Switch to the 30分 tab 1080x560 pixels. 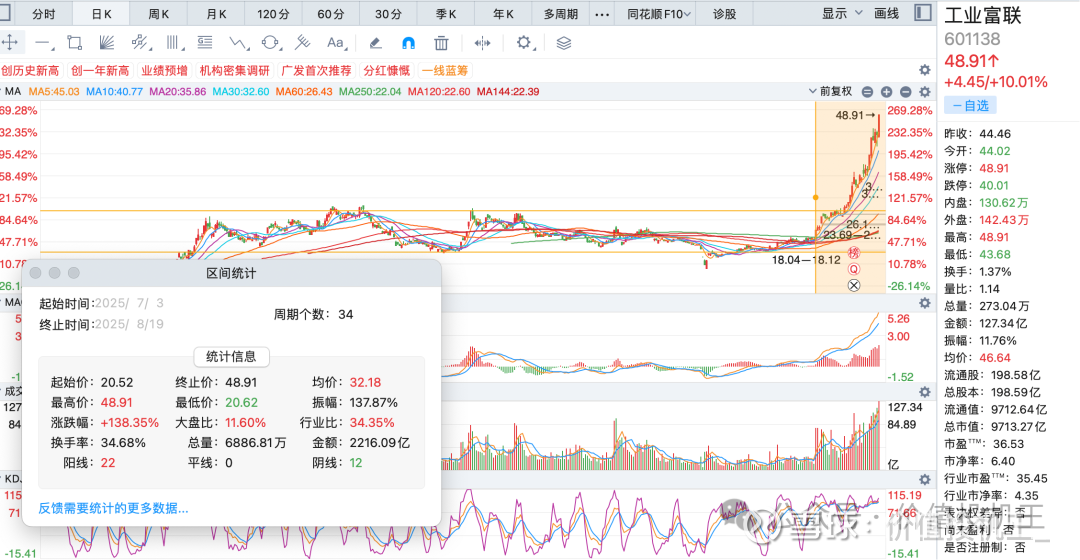click(x=388, y=14)
